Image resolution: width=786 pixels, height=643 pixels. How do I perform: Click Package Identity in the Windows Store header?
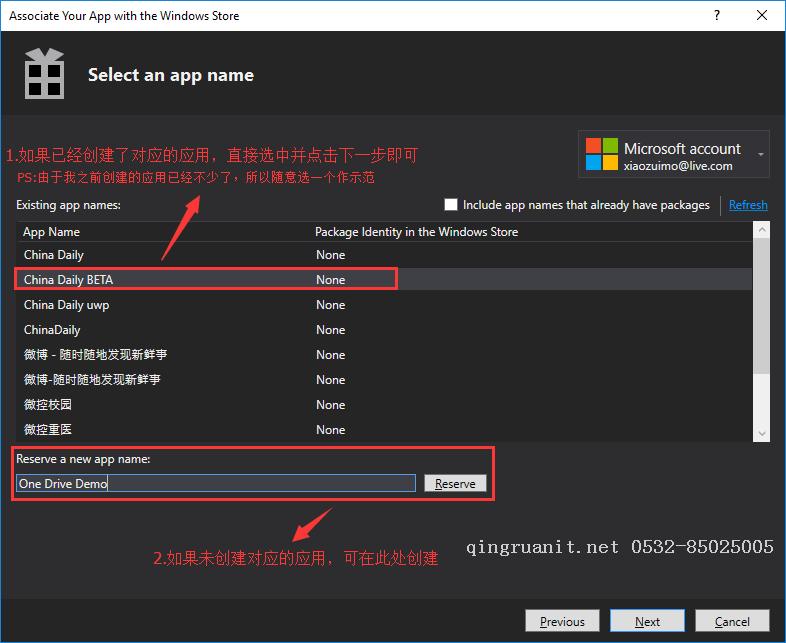(416, 232)
